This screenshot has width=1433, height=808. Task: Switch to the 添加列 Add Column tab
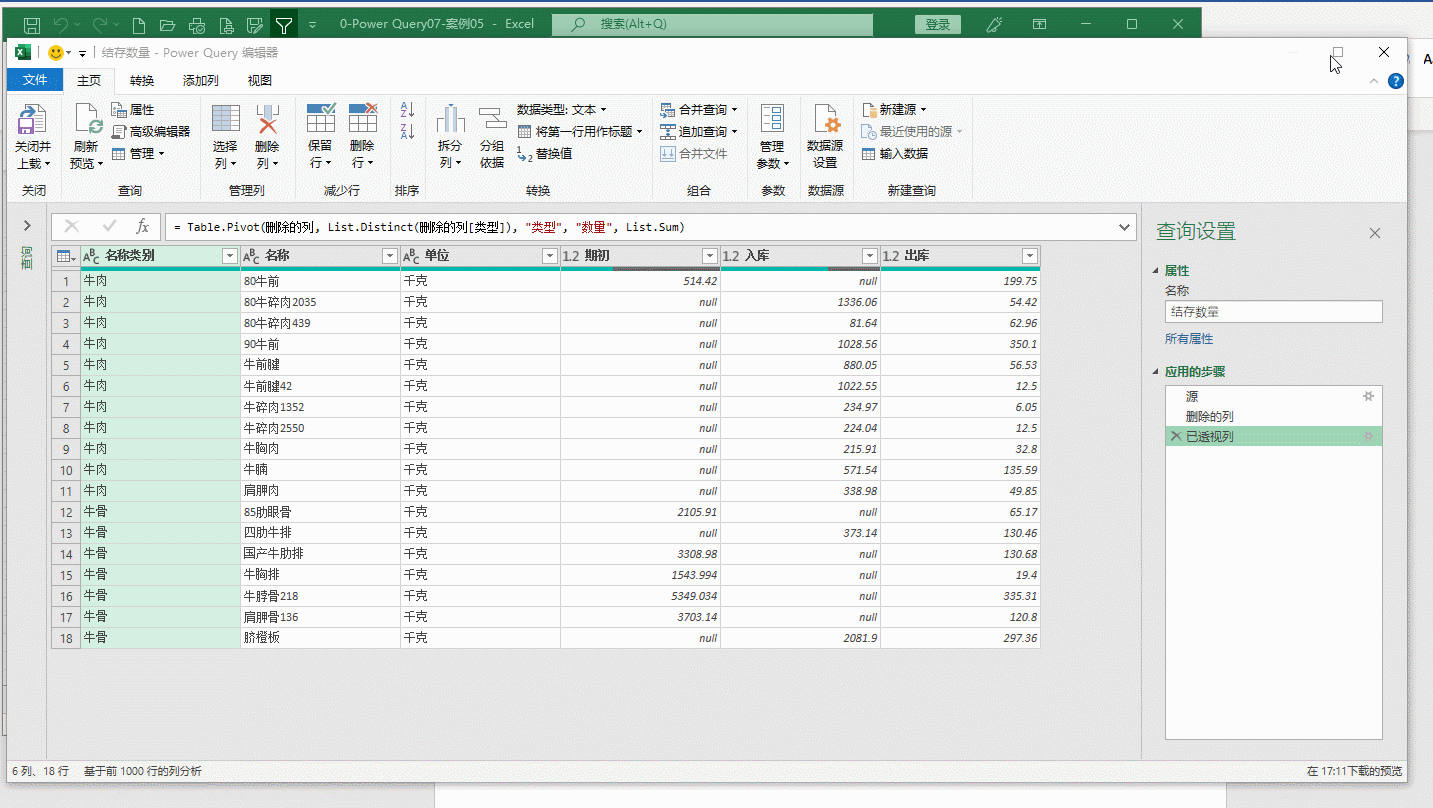pyautogui.click(x=201, y=81)
